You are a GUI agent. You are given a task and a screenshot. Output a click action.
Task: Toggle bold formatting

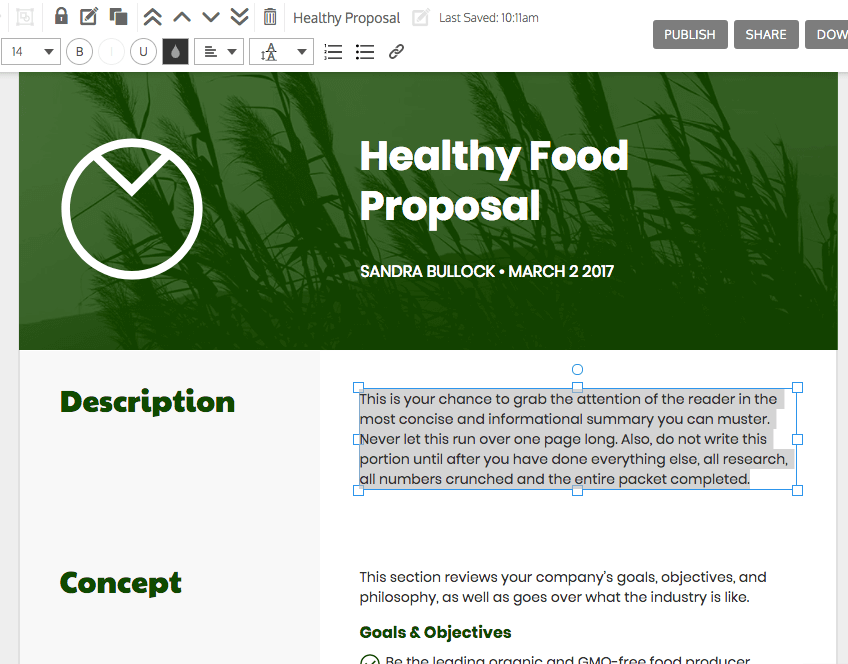pos(79,51)
